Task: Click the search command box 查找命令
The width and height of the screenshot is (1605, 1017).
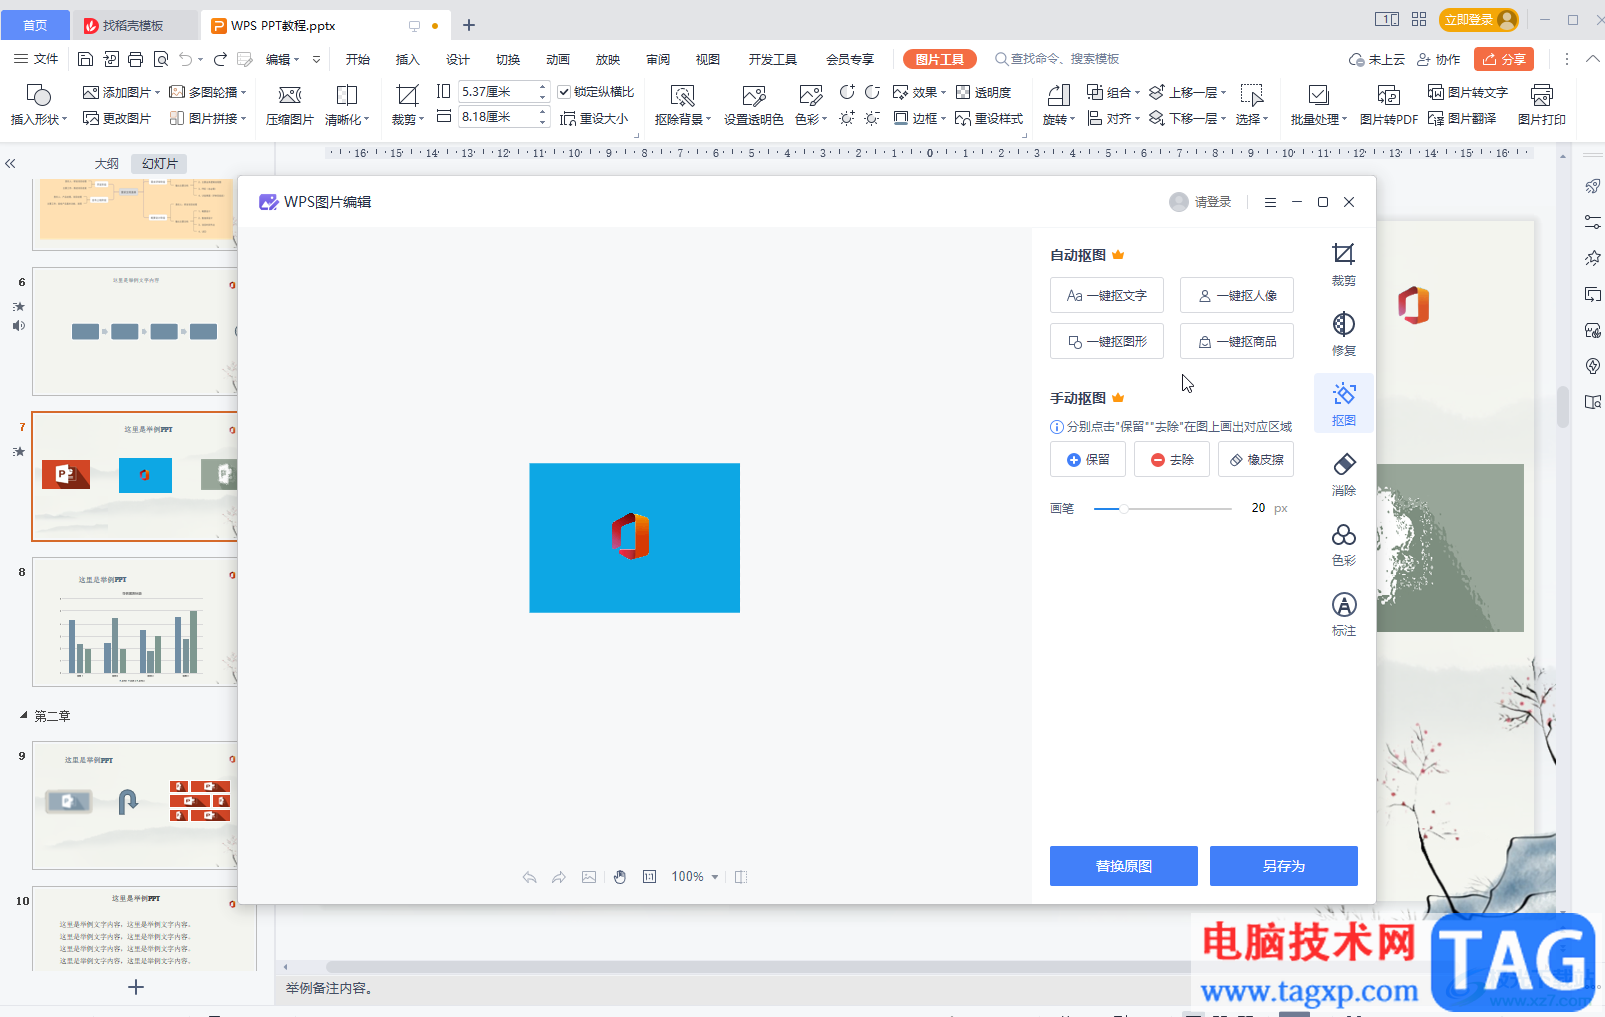Action: click(1058, 59)
